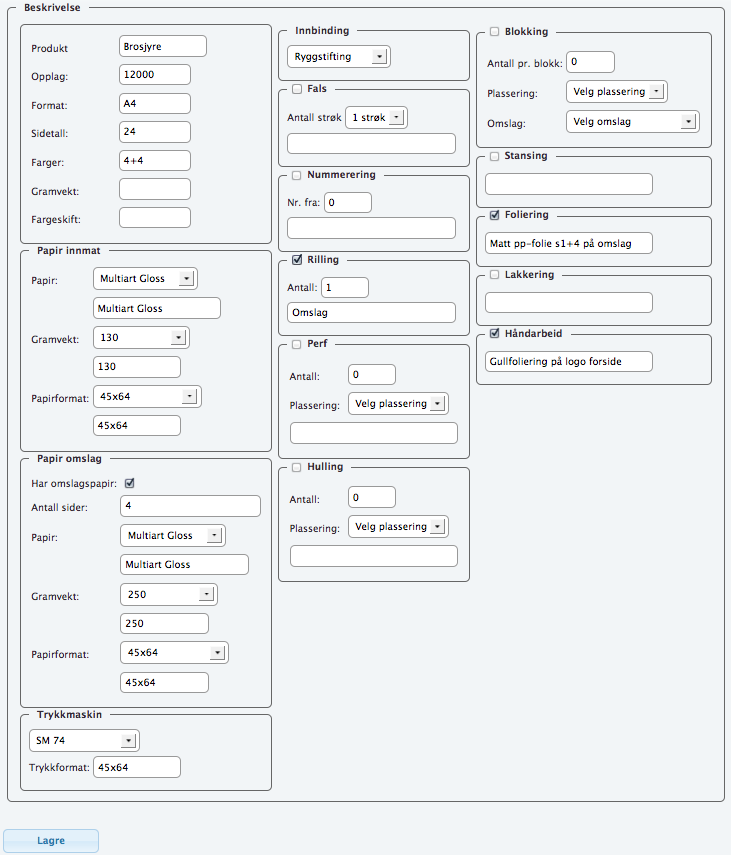Click the Lagre button

click(x=51, y=841)
